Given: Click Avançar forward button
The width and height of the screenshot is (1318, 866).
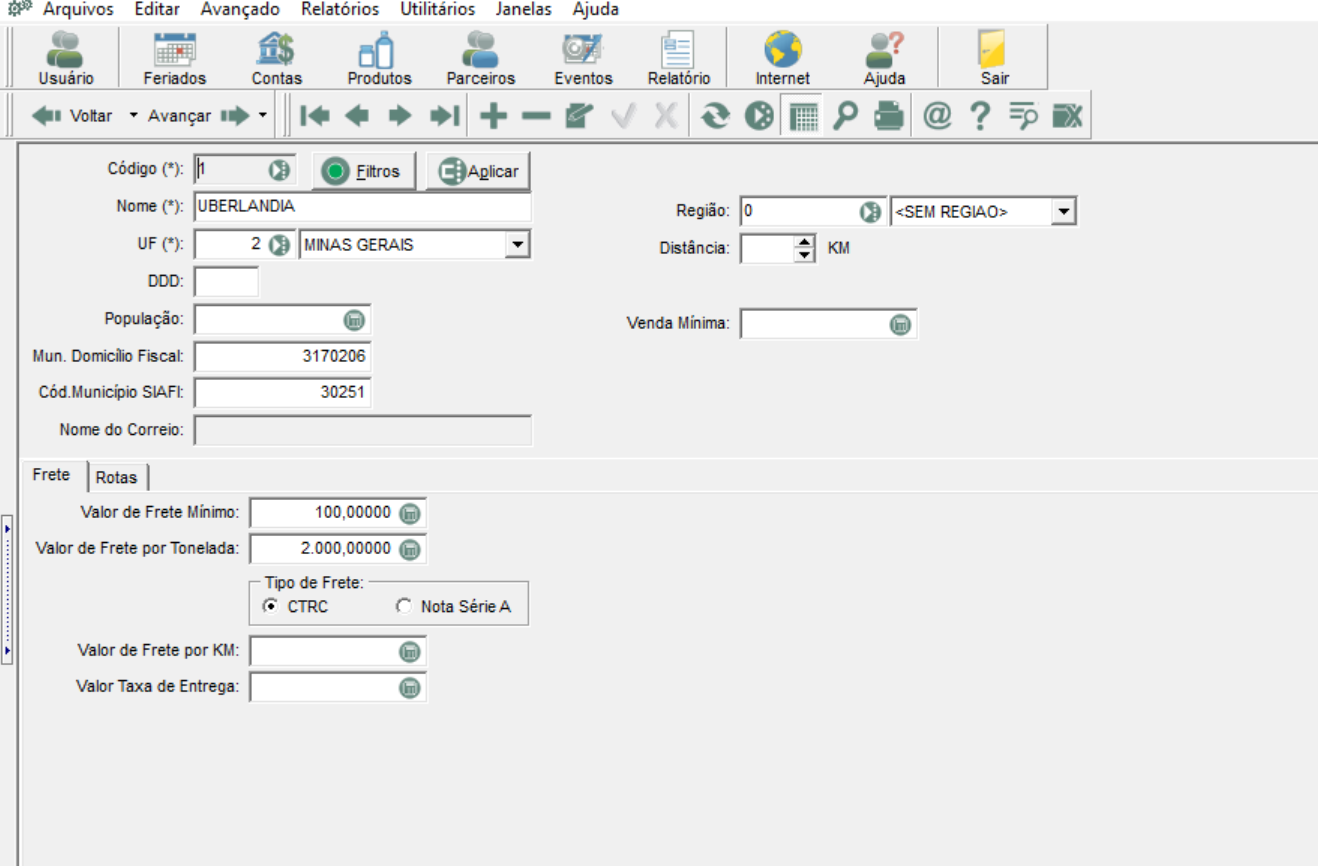Looking at the screenshot, I should (x=198, y=116).
